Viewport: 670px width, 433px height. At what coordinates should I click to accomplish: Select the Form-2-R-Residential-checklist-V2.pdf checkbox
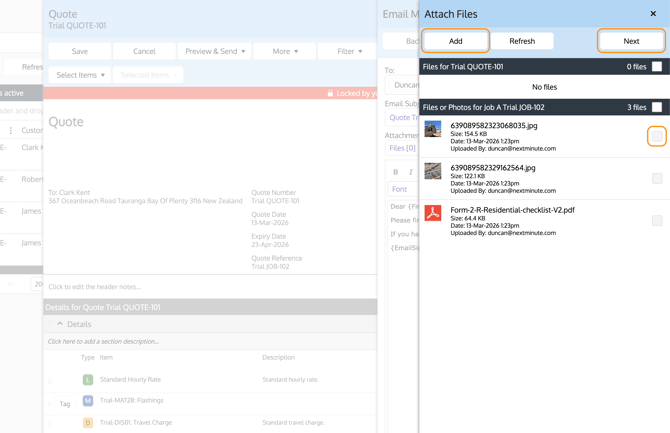click(x=656, y=220)
